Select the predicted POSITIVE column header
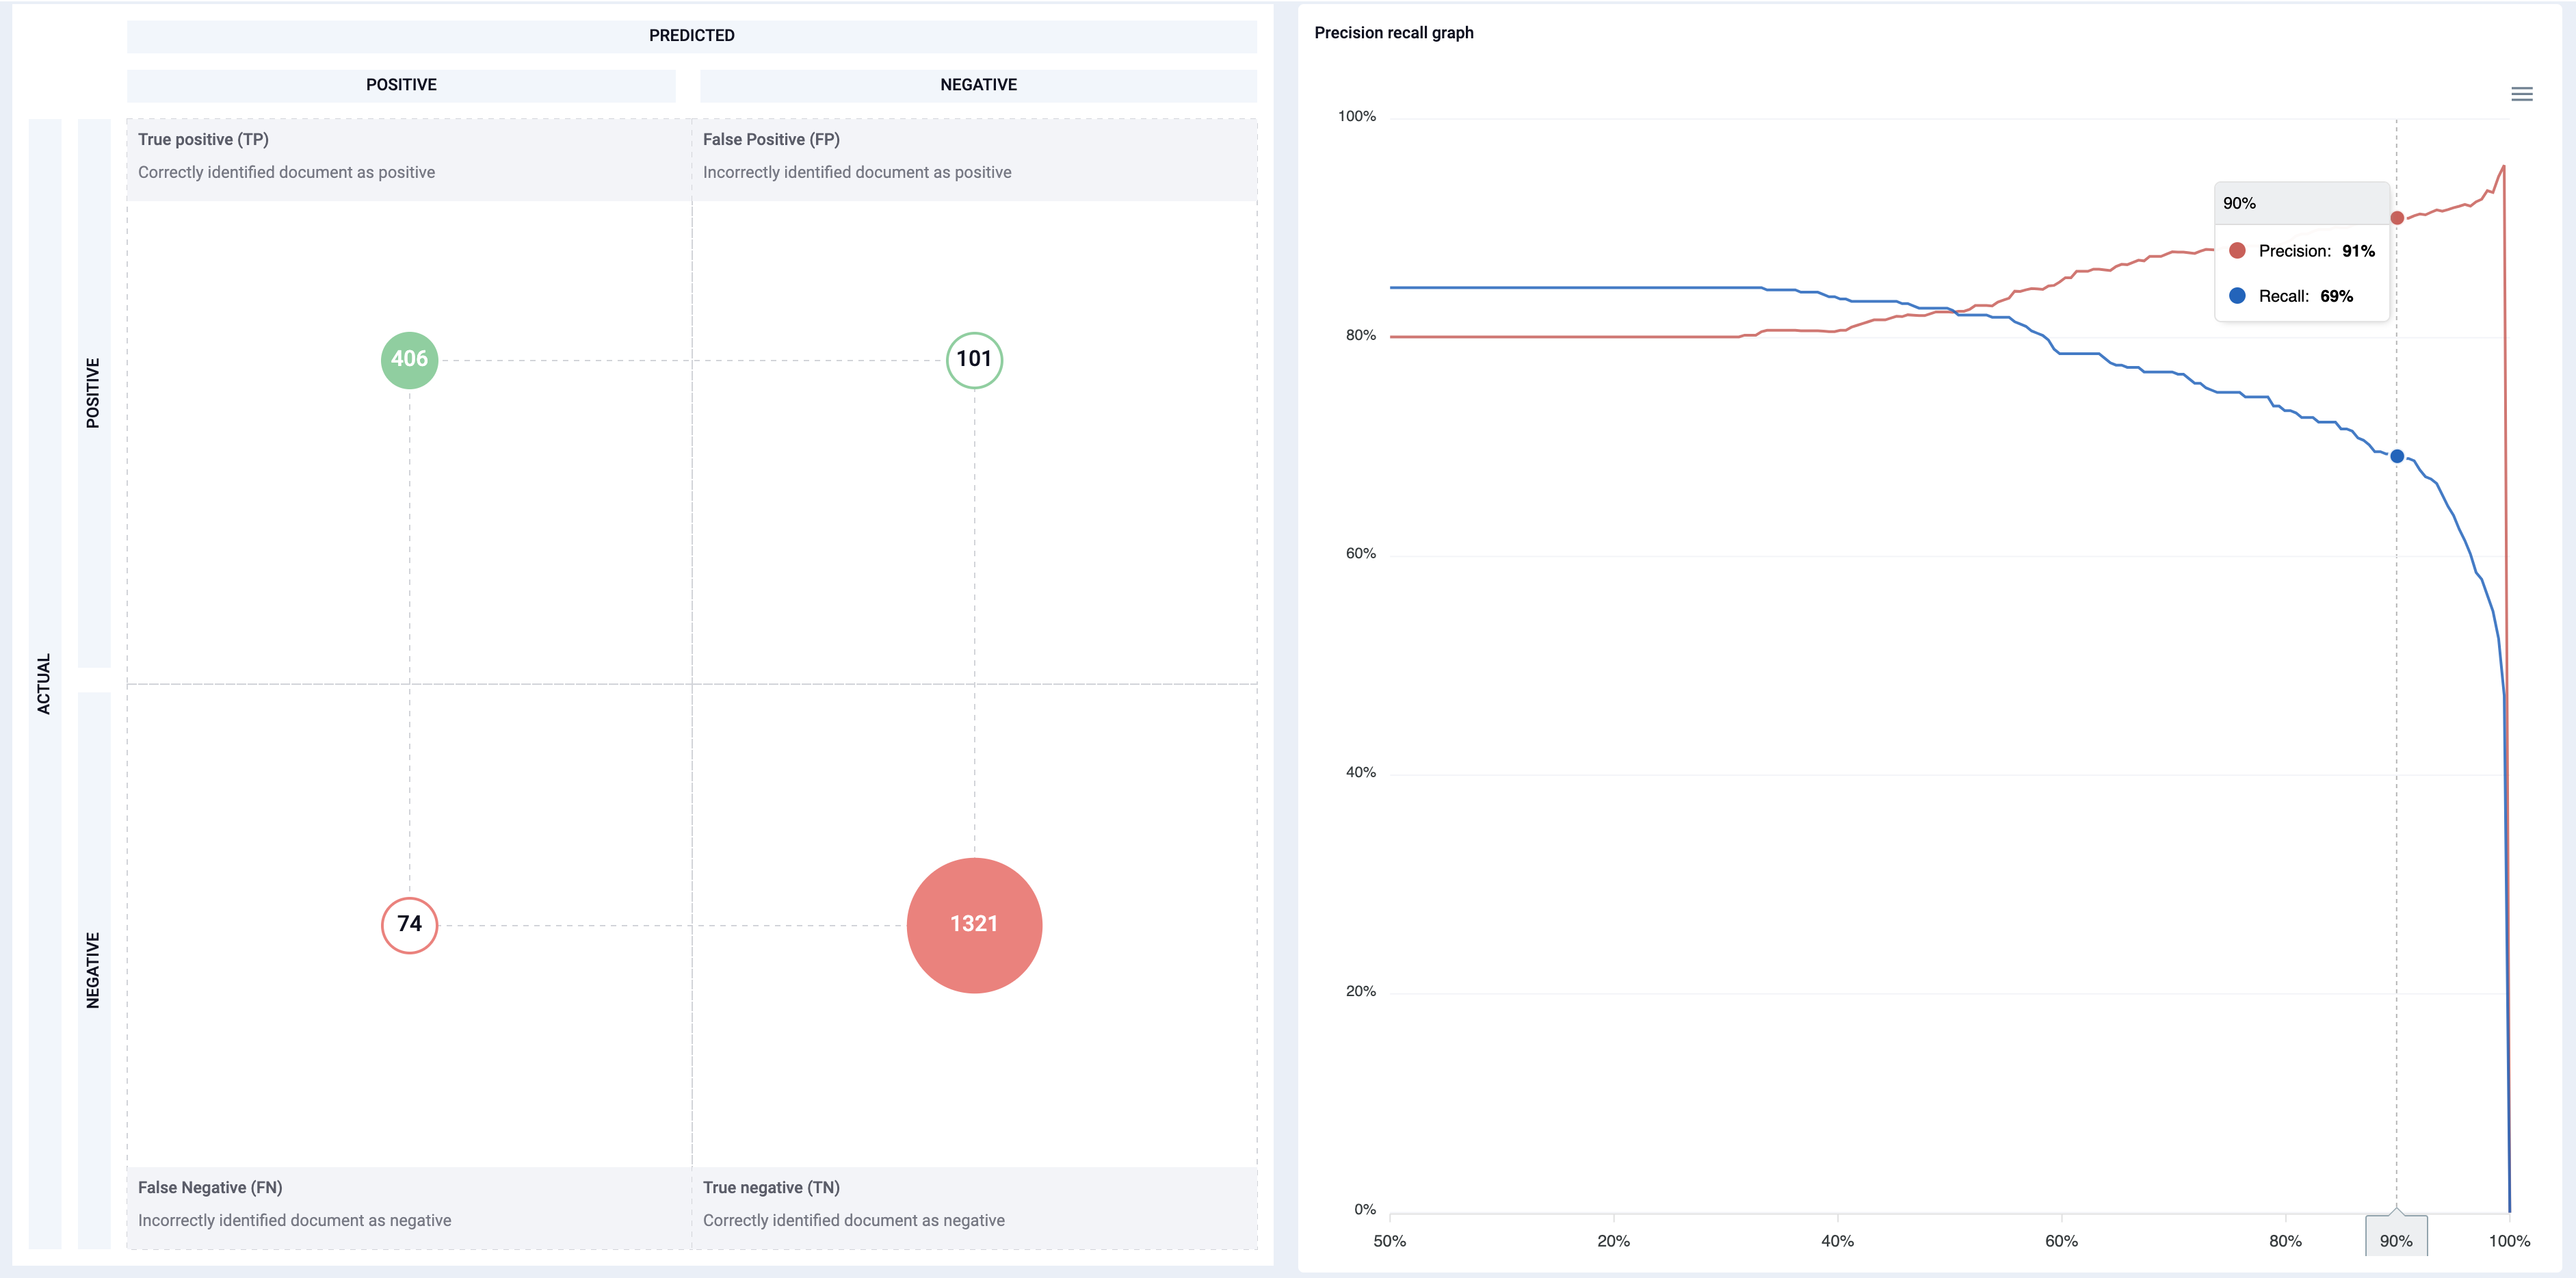This screenshot has height=1278, width=2576. point(401,85)
